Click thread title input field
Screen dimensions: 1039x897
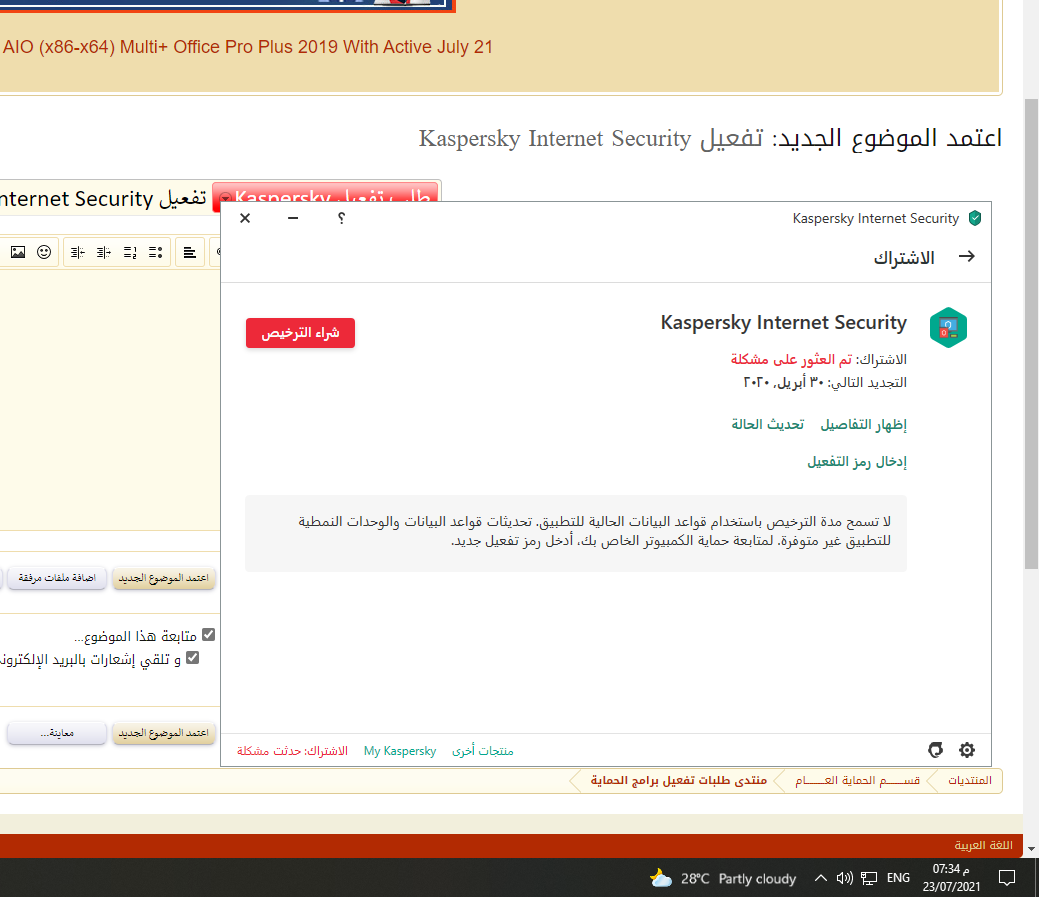click(104, 198)
